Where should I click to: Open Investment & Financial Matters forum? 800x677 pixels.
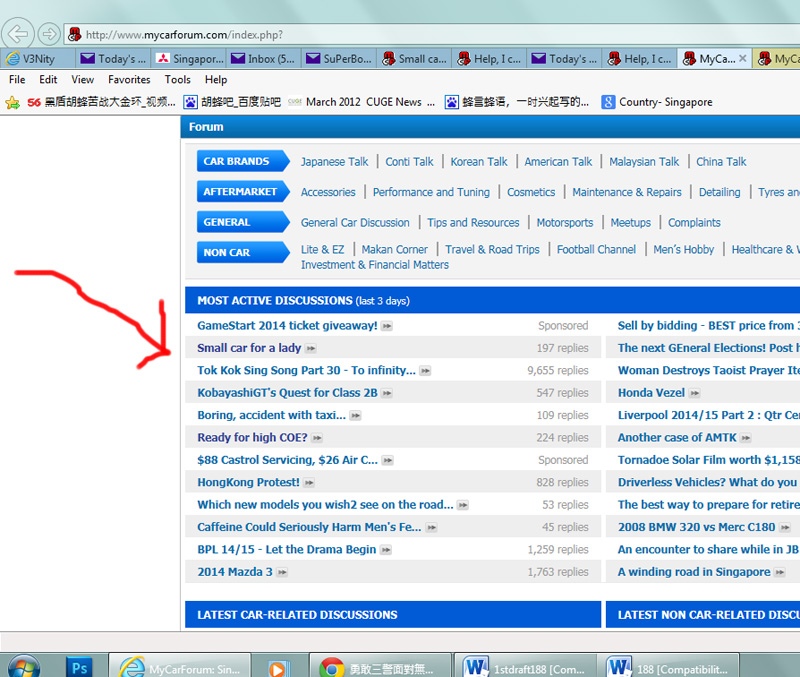[x=374, y=265]
